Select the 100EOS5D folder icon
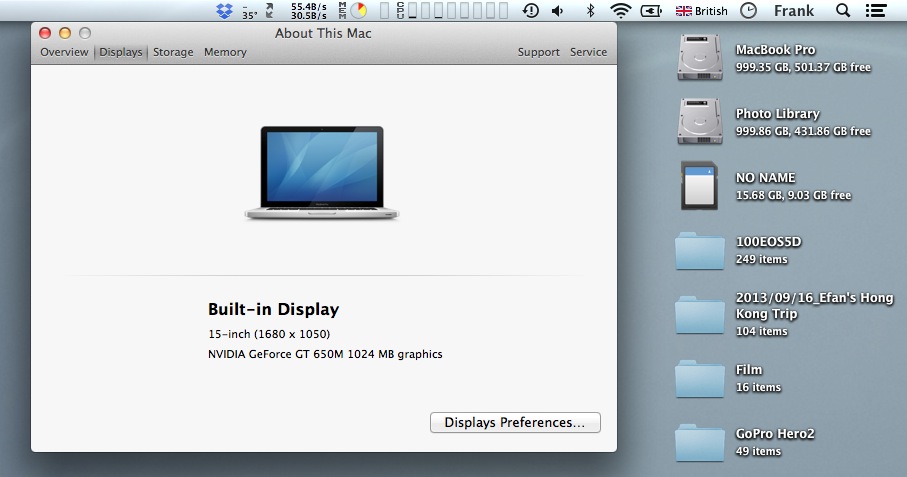 tap(699, 250)
